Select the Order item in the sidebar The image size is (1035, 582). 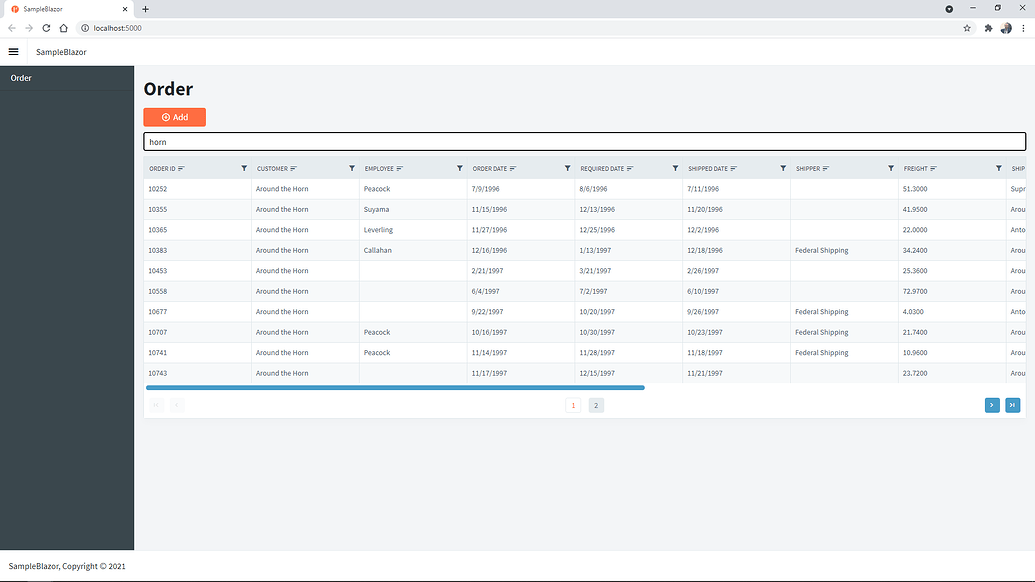pos(20,77)
